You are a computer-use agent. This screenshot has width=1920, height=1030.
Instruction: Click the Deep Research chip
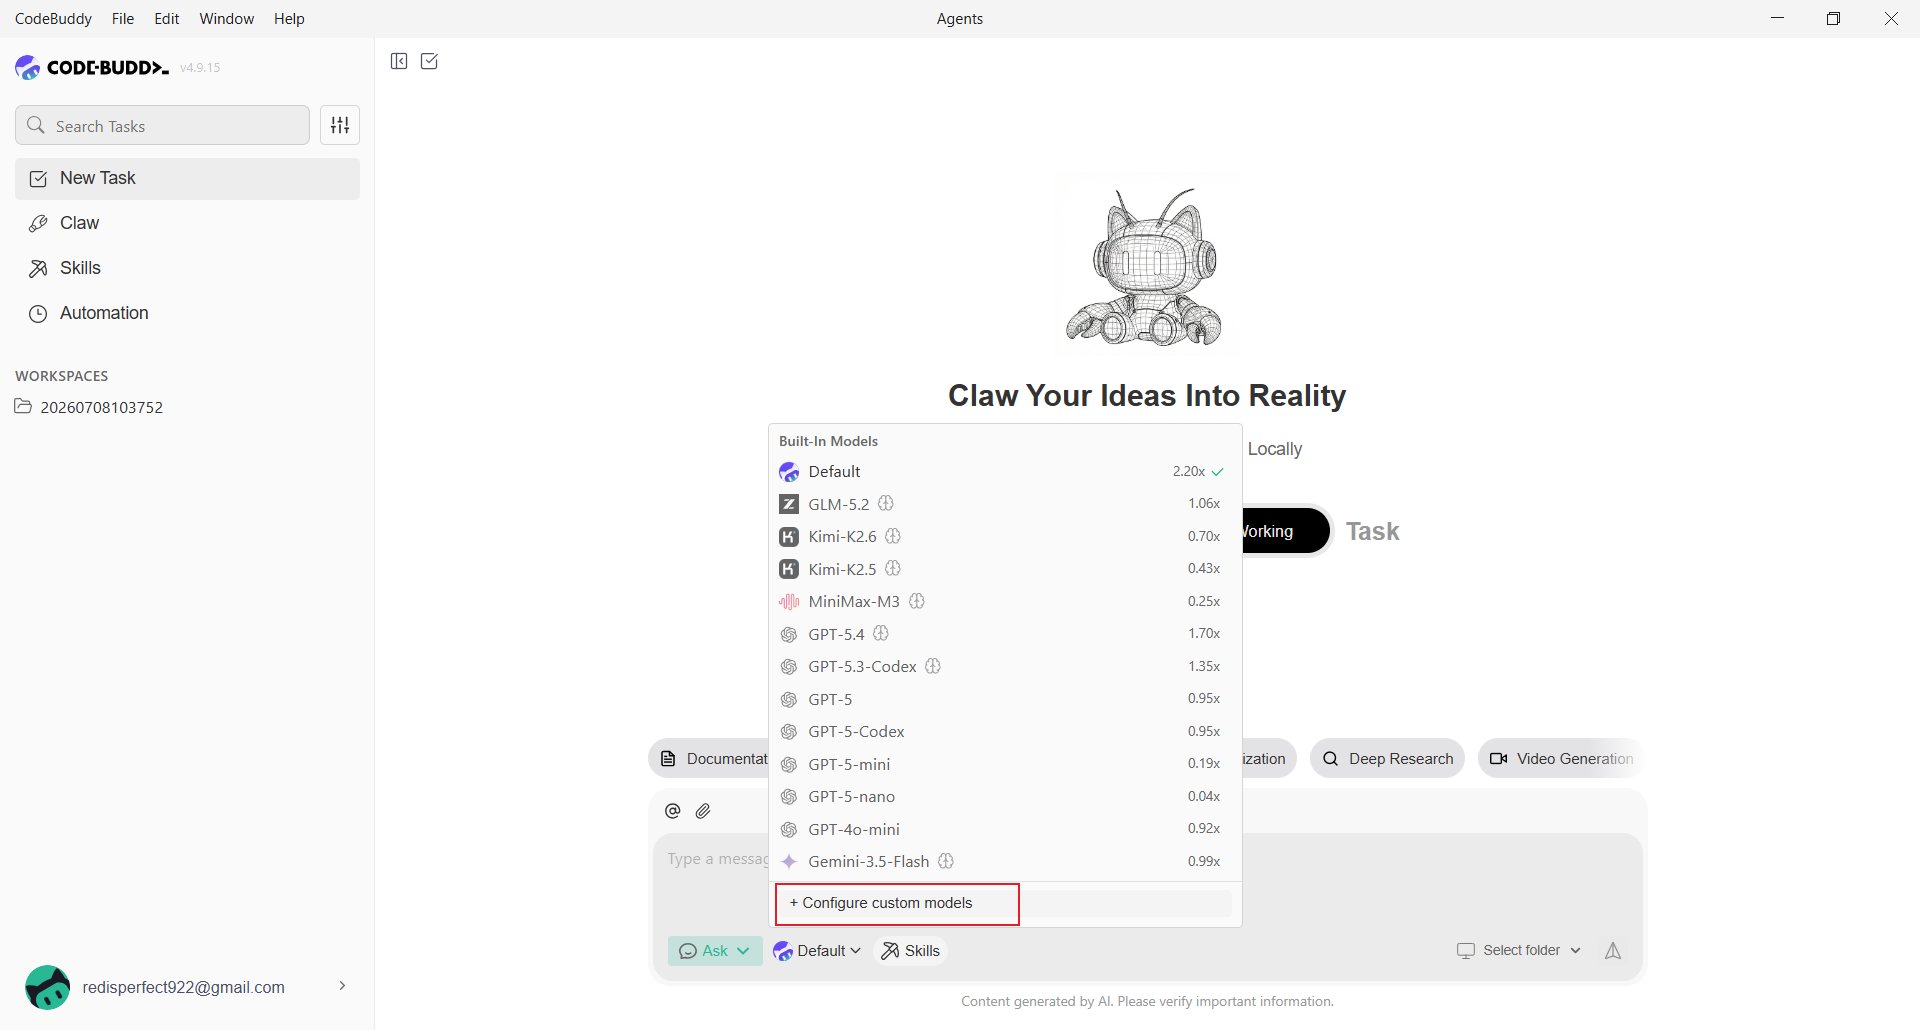click(1388, 759)
